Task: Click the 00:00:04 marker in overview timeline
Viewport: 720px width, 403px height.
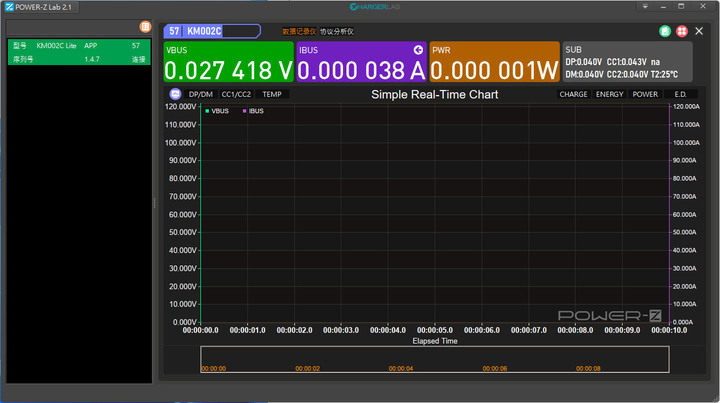Action: tap(401, 369)
